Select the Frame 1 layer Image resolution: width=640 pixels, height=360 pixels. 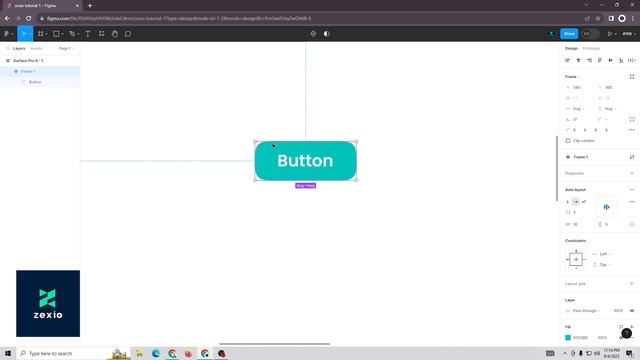(x=40, y=71)
